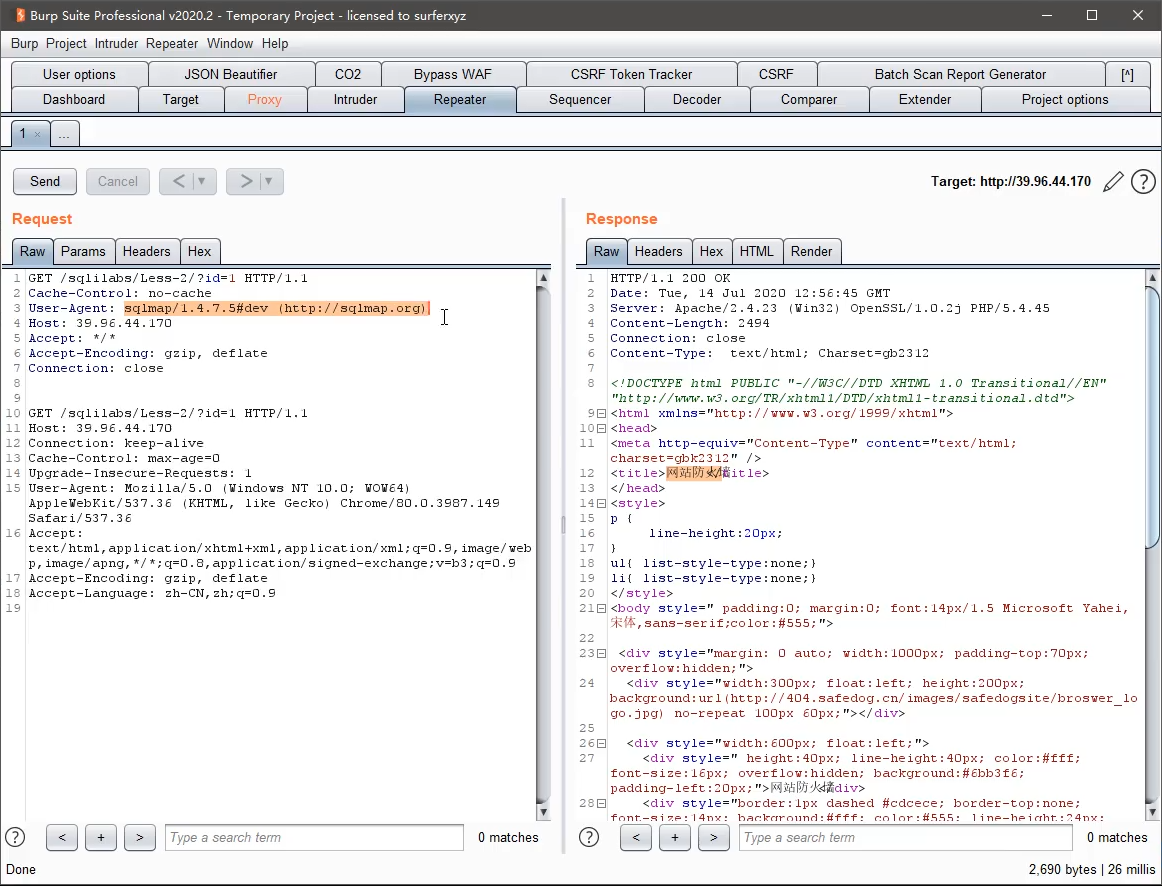Viewport: 1162px width, 886px height.
Task: Click the request pane scroll up arrow
Action: click(543, 278)
